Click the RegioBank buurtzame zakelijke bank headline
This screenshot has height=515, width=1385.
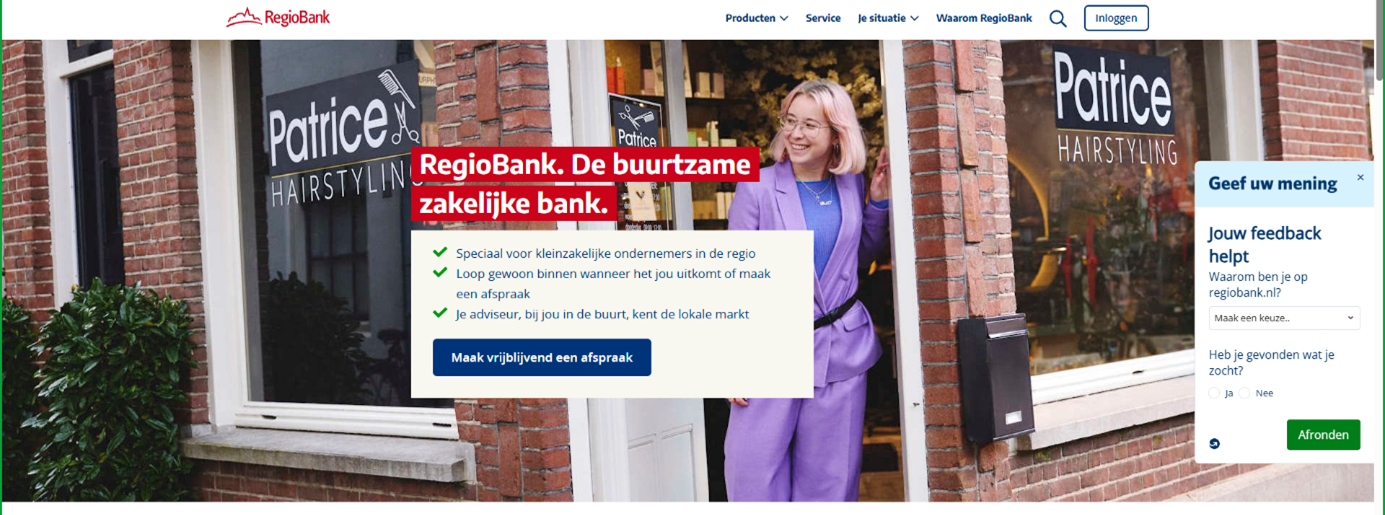(x=585, y=184)
